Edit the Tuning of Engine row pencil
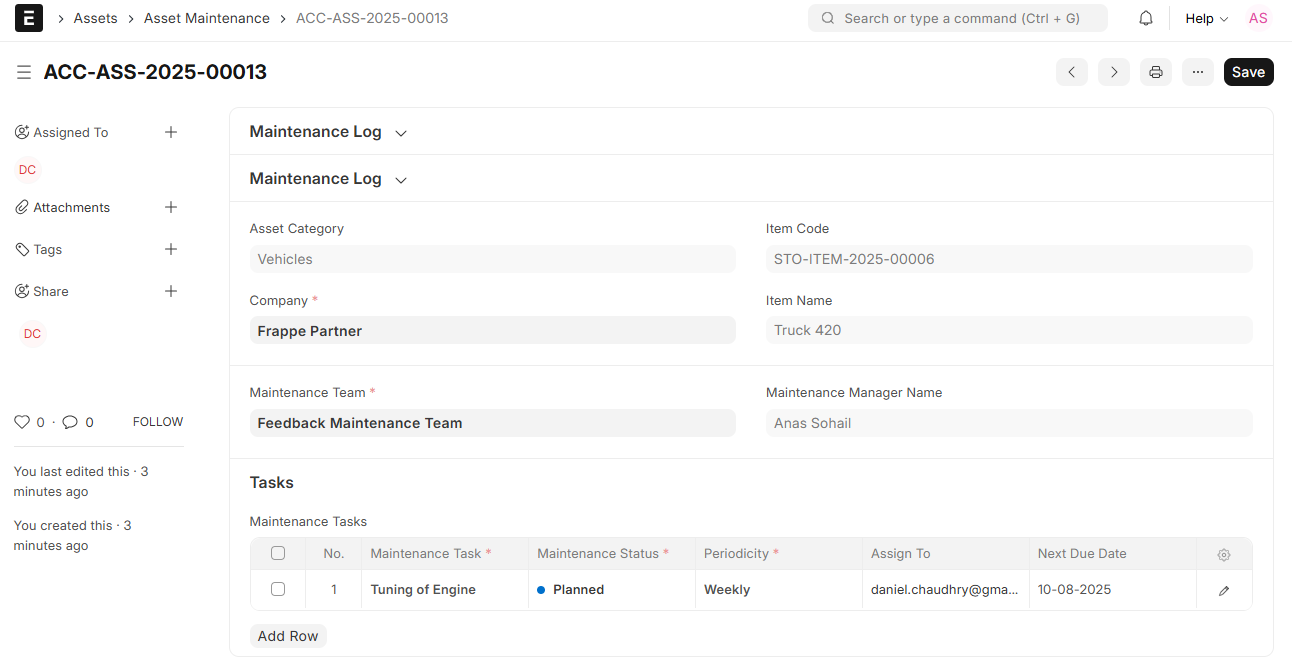Viewport: 1292px width, 664px height. click(x=1224, y=591)
